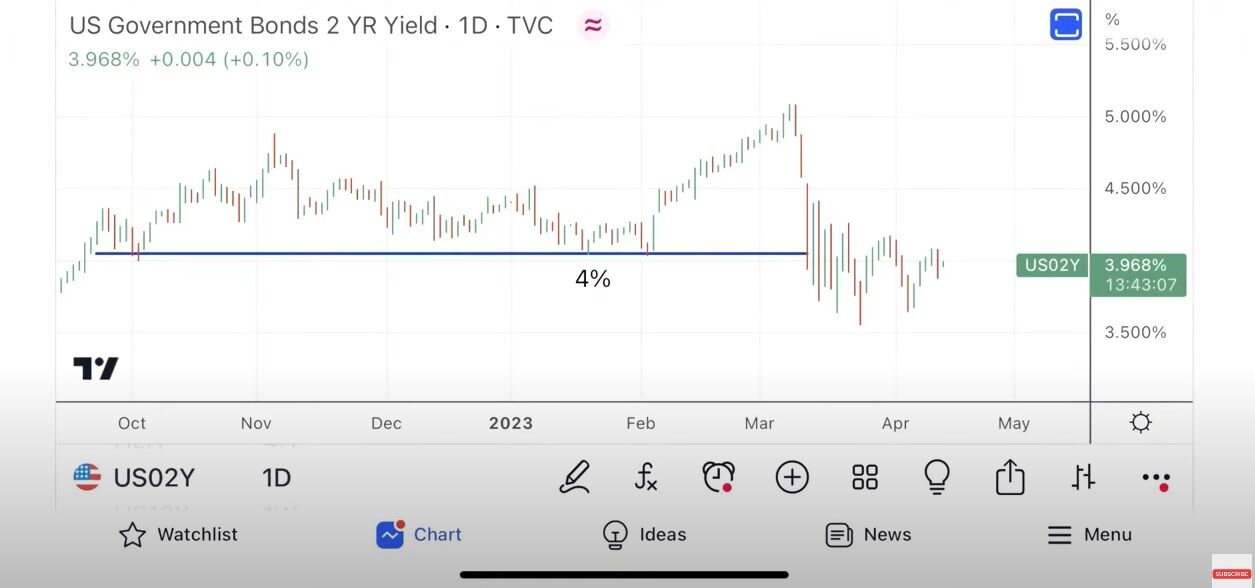Switch to the Watchlist tab
The height and width of the screenshot is (588, 1255).
point(178,535)
